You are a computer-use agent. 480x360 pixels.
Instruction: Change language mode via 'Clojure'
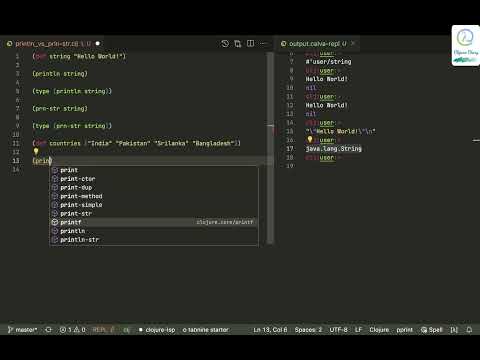point(379,330)
